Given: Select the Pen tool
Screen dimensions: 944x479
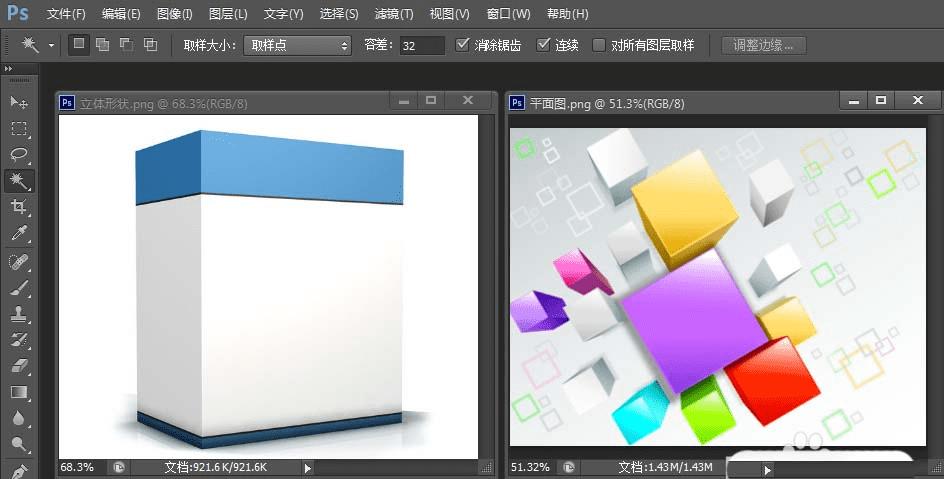Looking at the screenshot, I should coord(19,470).
